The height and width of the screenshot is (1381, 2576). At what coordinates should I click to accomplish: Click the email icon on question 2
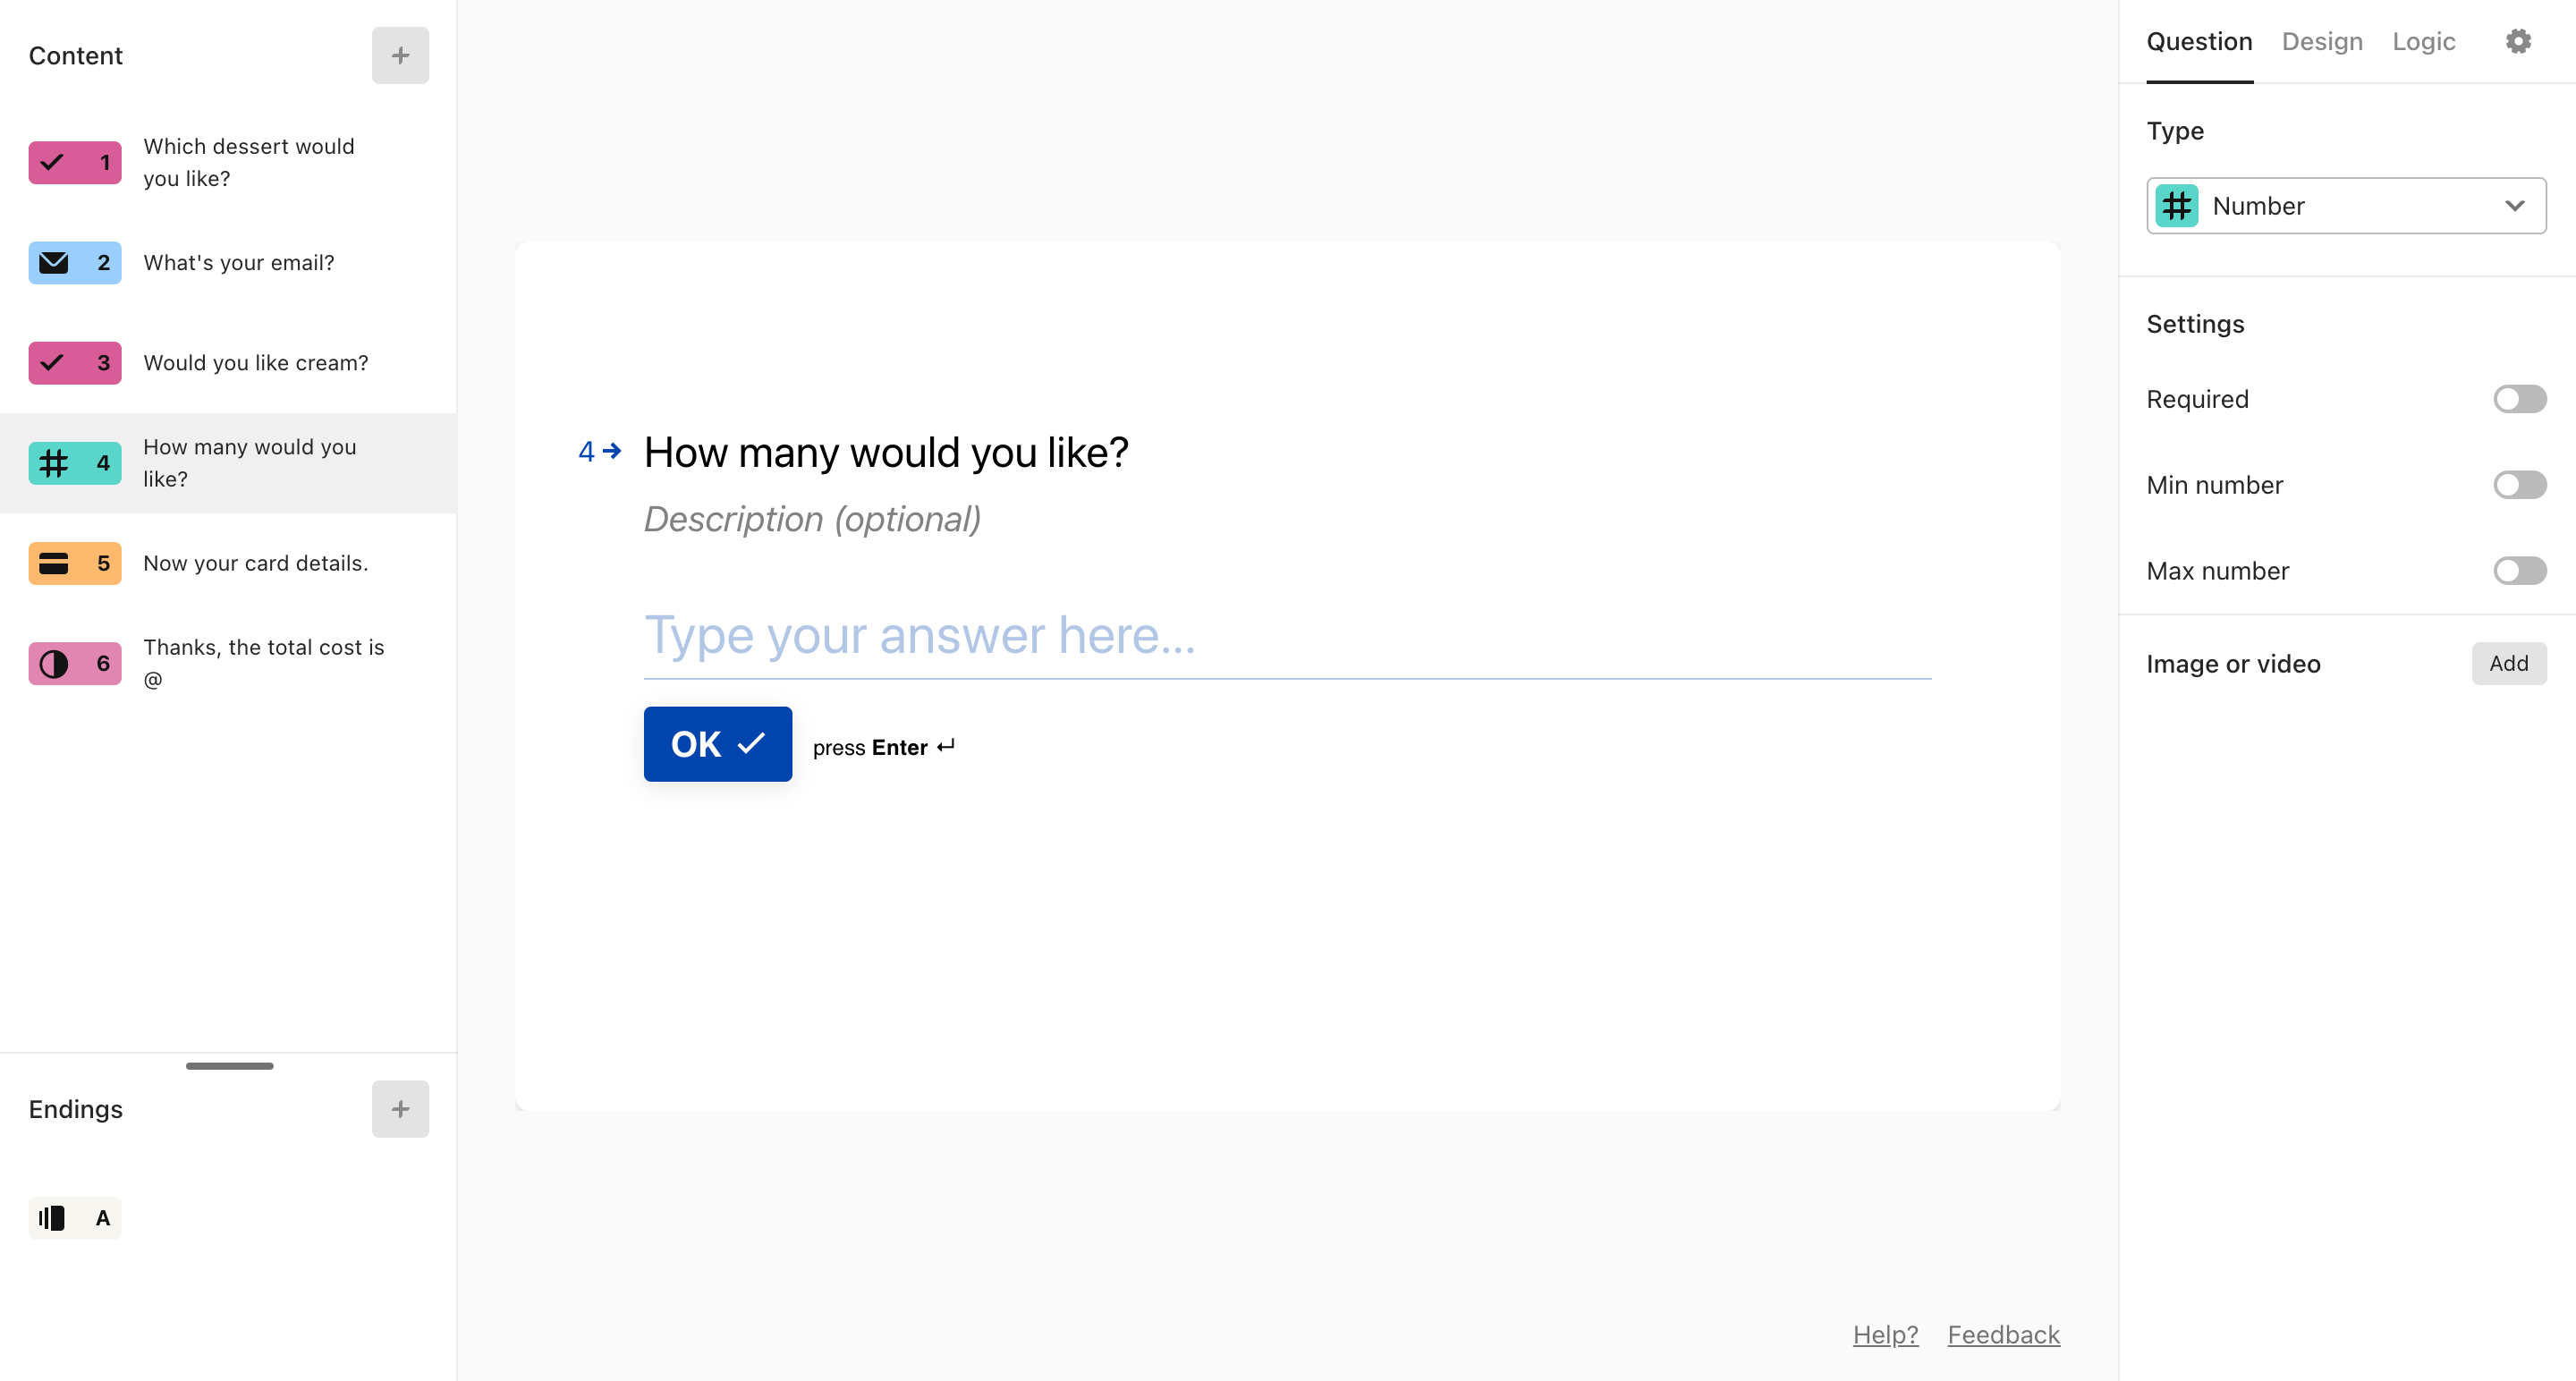[x=53, y=262]
